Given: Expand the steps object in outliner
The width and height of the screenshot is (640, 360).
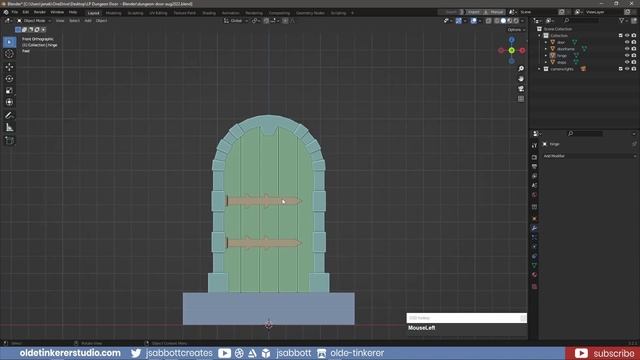Looking at the screenshot, I should 546,62.
